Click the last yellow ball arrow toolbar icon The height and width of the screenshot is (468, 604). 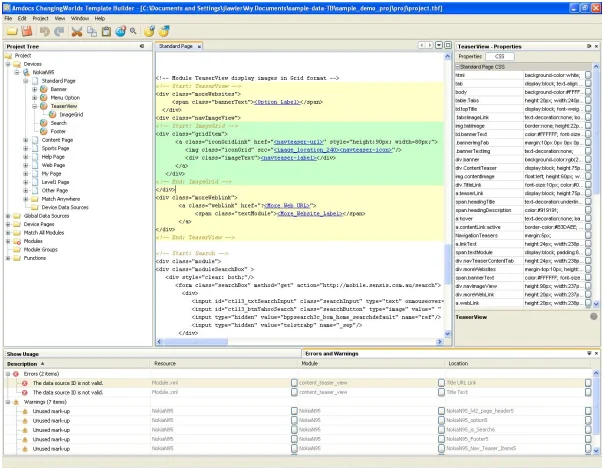tap(164, 31)
